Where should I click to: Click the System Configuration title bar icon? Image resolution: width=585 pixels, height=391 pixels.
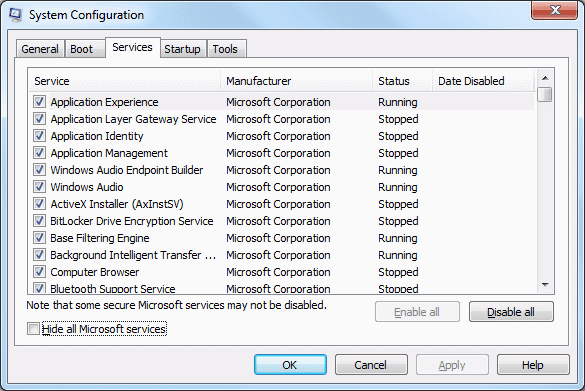coord(15,15)
